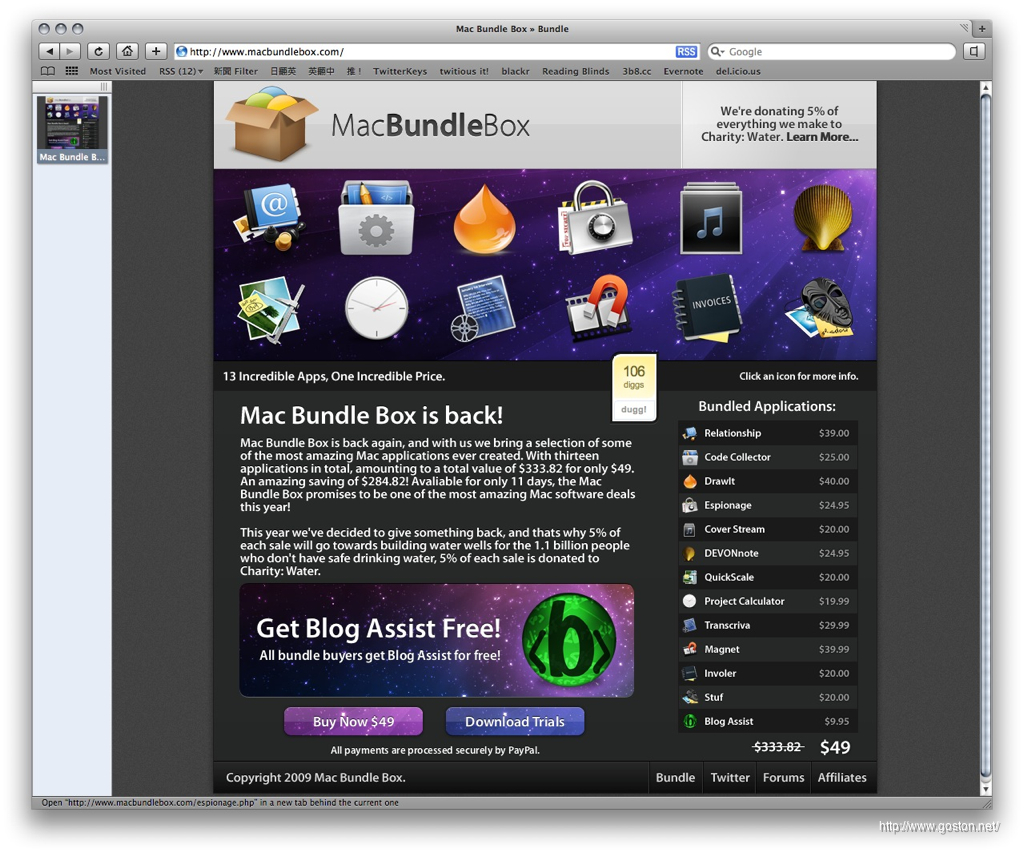The height and width of the screenshot is (853, 1024).
Task: Click the Project Calculator clock icon
Action: 376,308
